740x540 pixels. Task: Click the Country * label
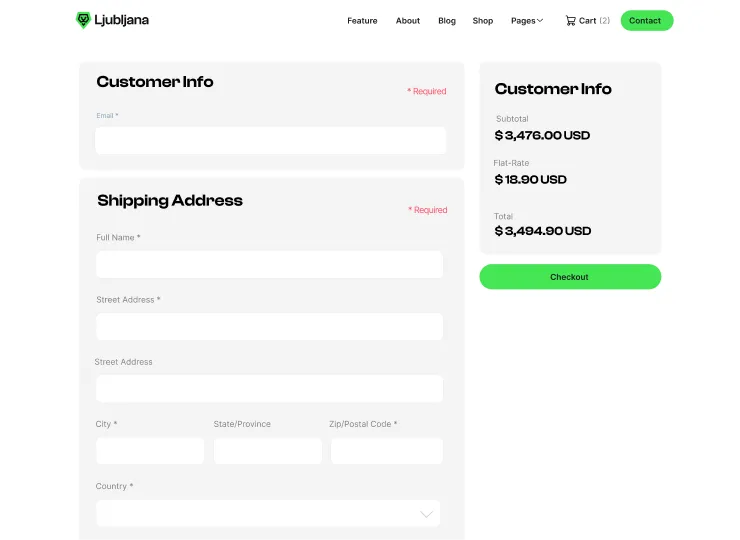point(114,486)
